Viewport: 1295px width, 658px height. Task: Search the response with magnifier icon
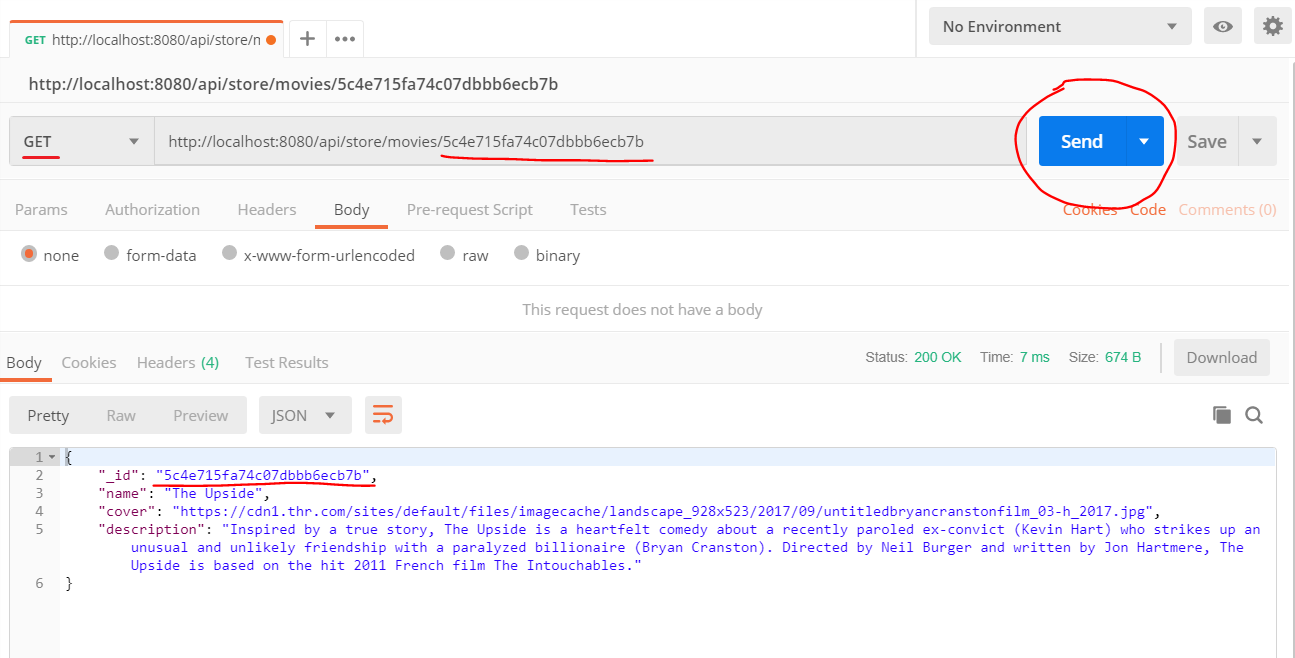click(1254, 415)
